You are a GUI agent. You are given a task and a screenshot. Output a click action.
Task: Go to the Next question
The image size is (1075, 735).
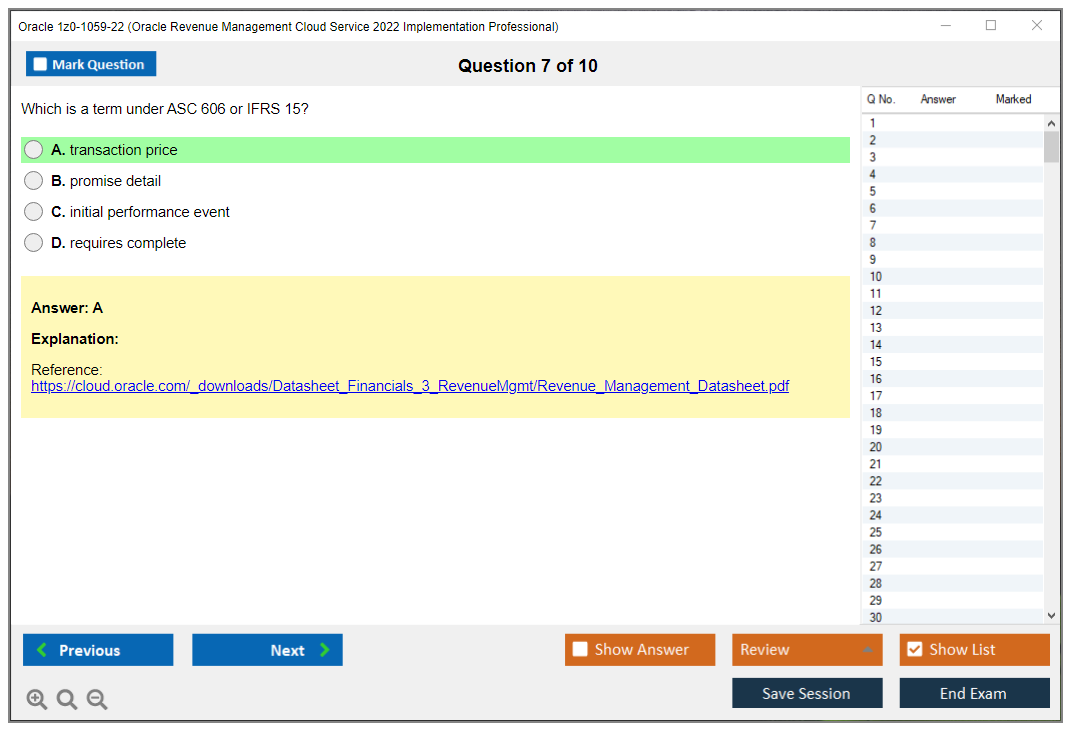(267, 650)
